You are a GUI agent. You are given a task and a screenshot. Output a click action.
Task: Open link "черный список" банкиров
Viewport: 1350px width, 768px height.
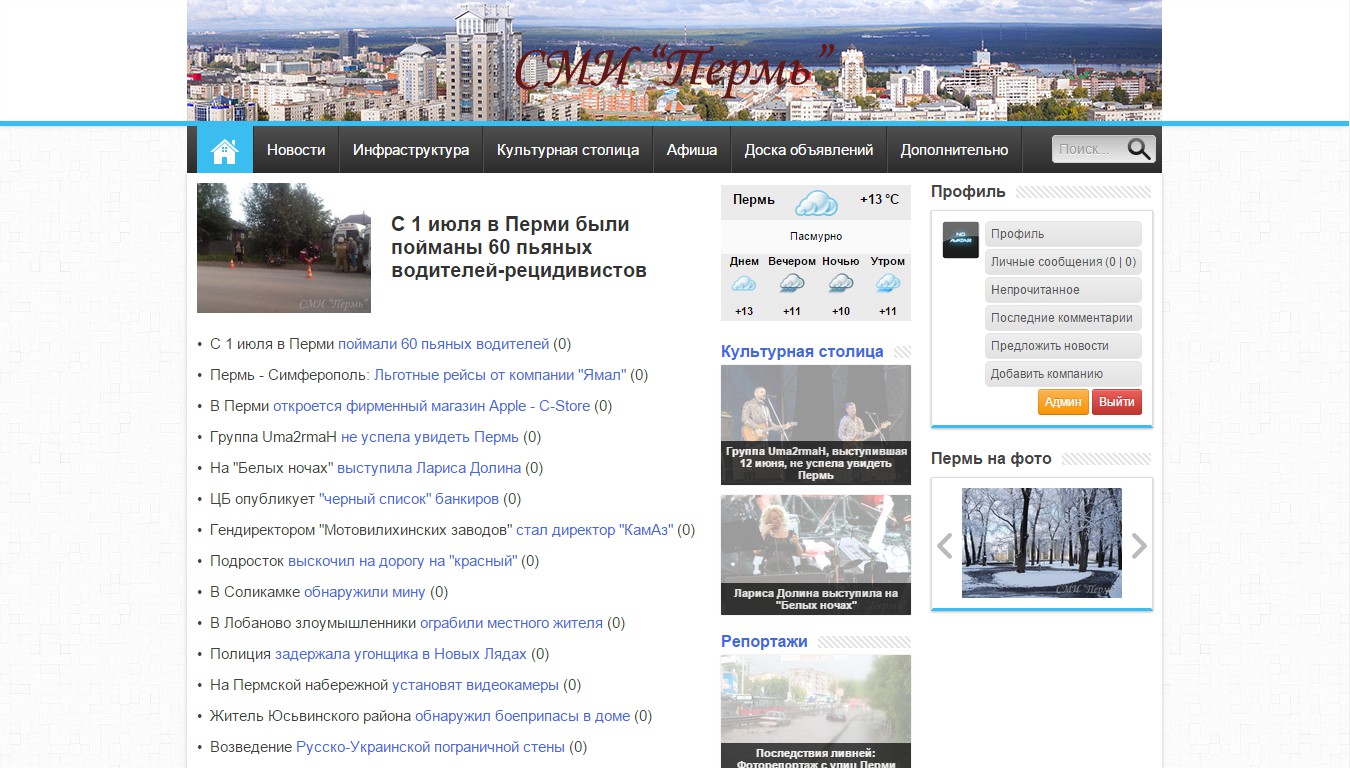coord(409,499)
